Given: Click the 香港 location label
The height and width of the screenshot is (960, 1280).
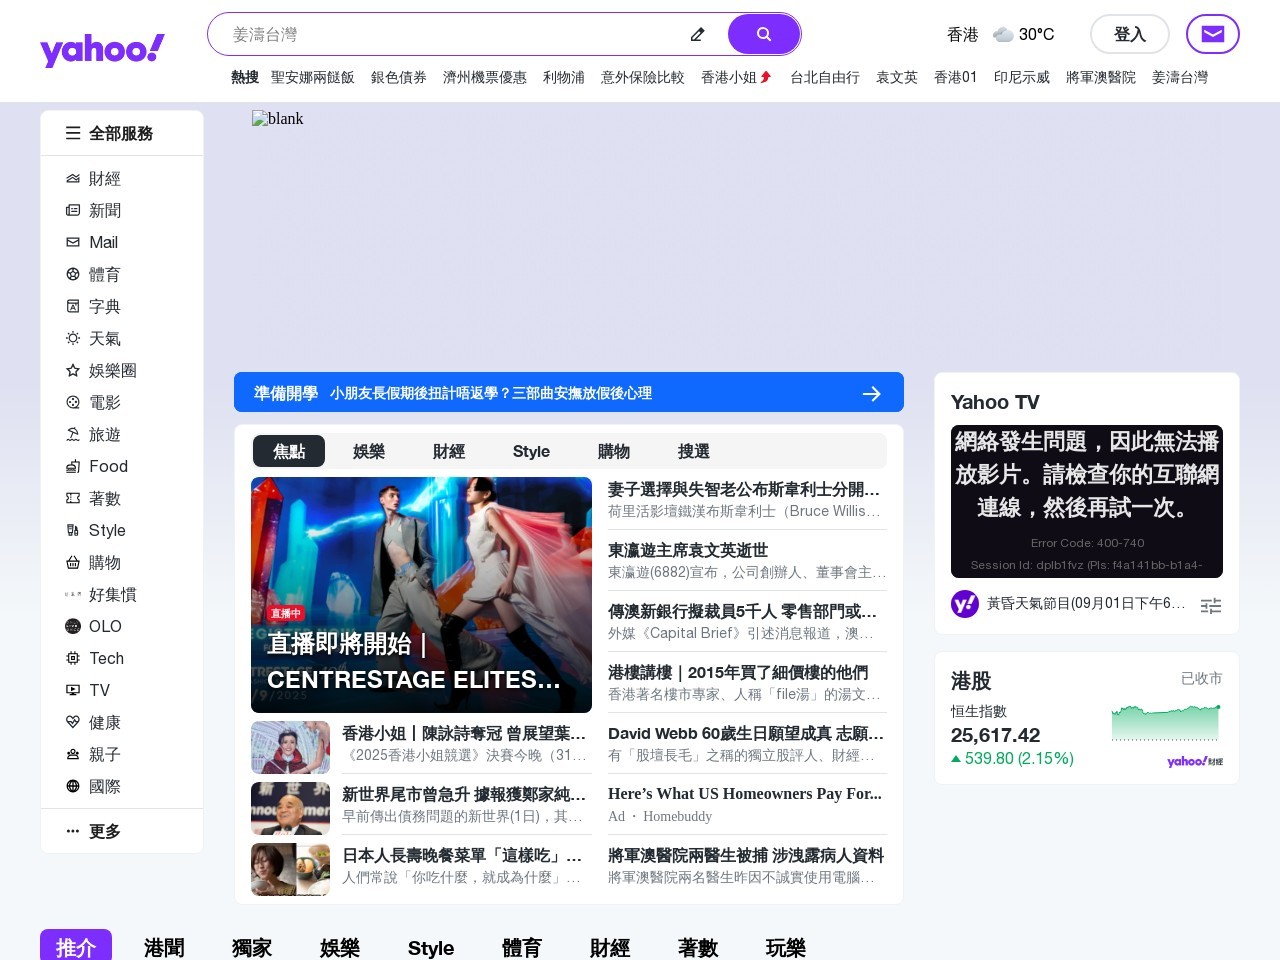Looking at the screenshot, I should point(963,34).
